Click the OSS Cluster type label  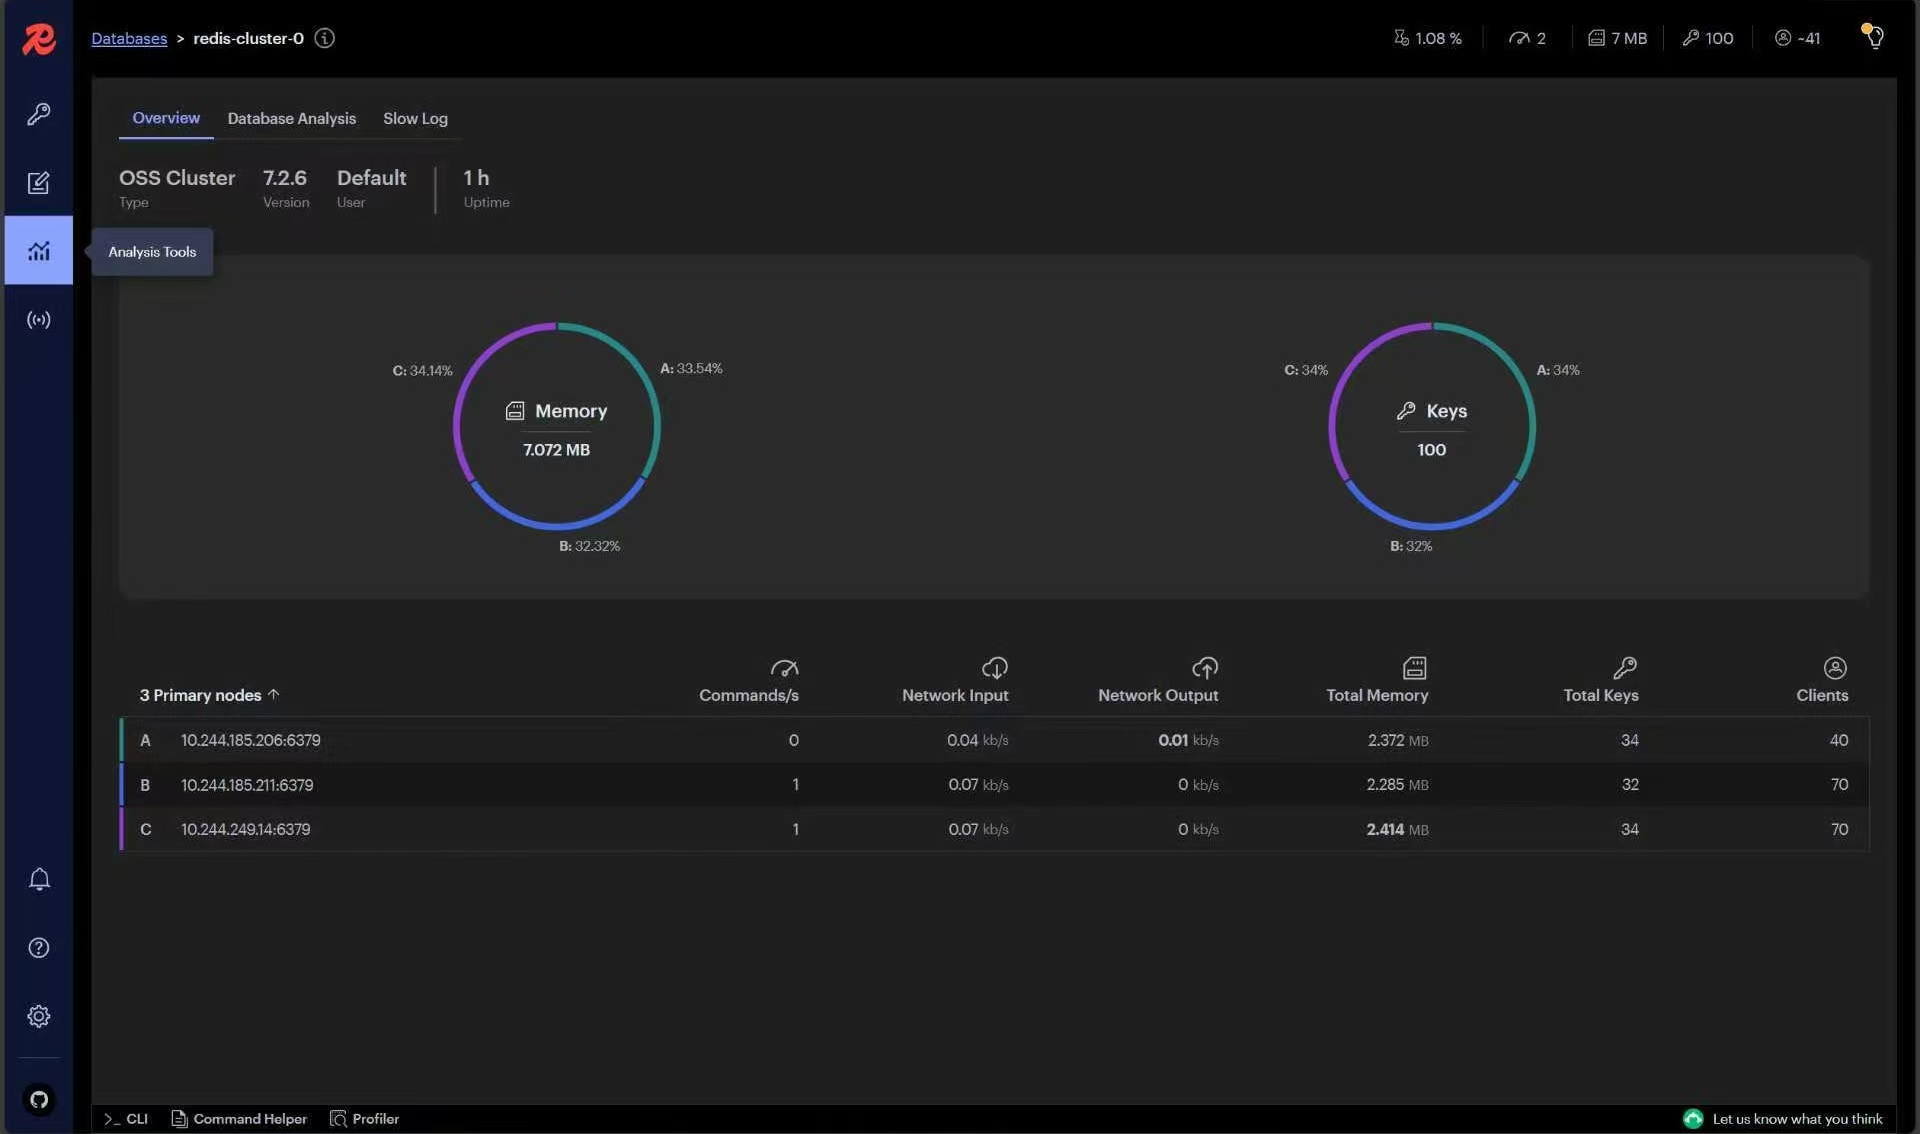177,178
